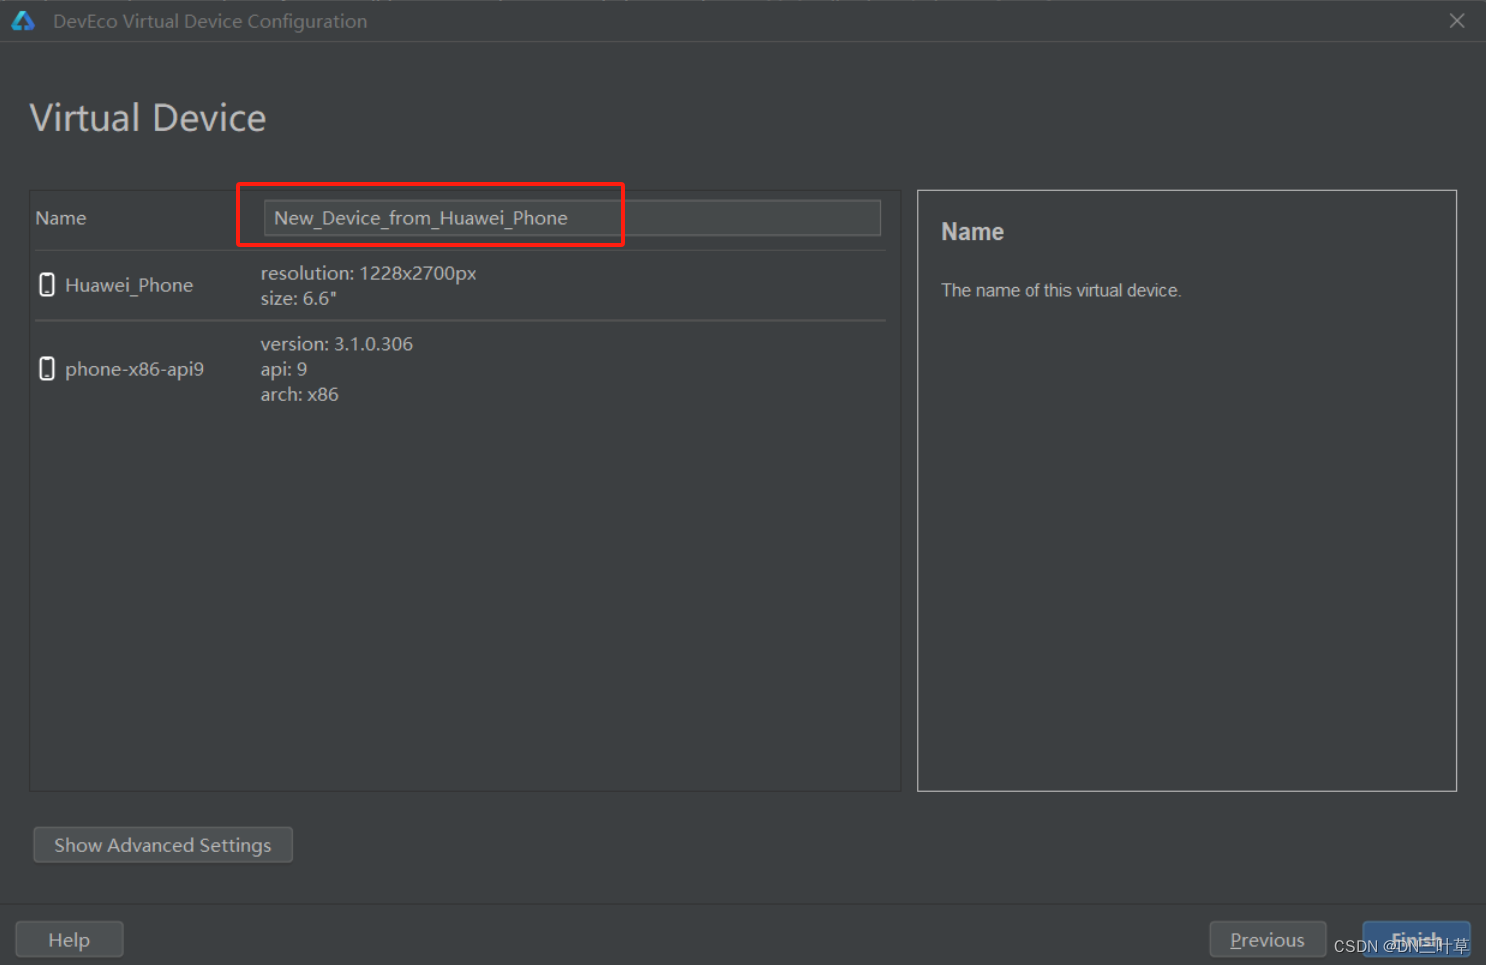The width and height of the screenshot is (1486, 965).
Task: Click the phone icon beside Huawei_Phone
Action: click(x=47, y=285)
